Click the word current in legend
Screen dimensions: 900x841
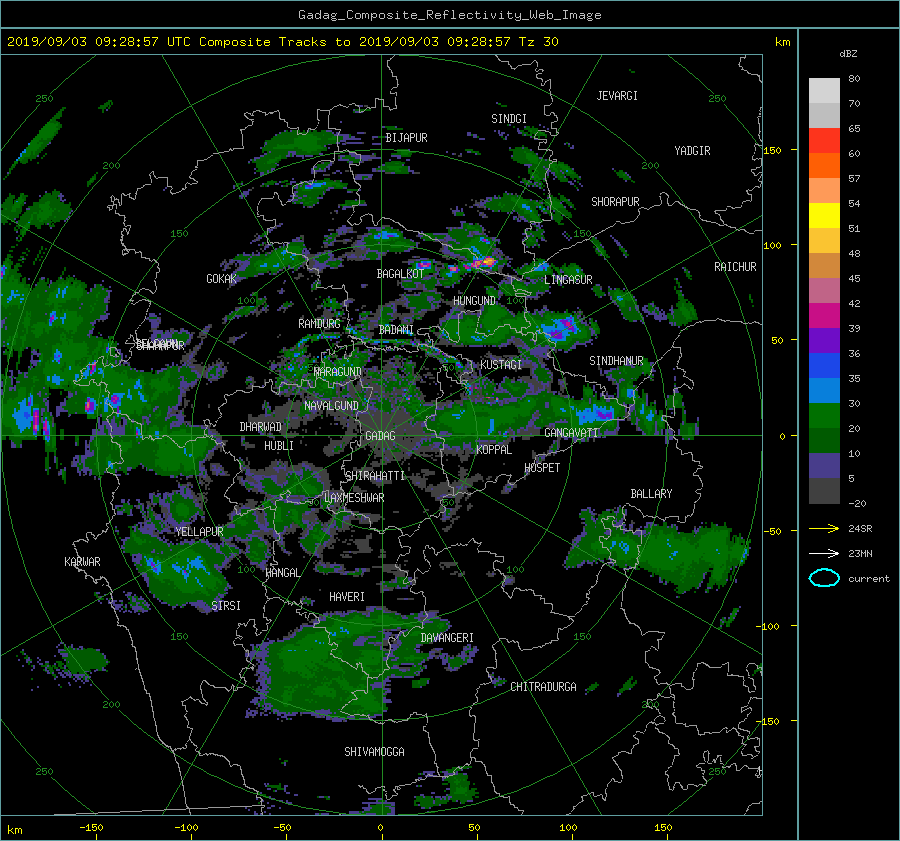click(869, 579)
